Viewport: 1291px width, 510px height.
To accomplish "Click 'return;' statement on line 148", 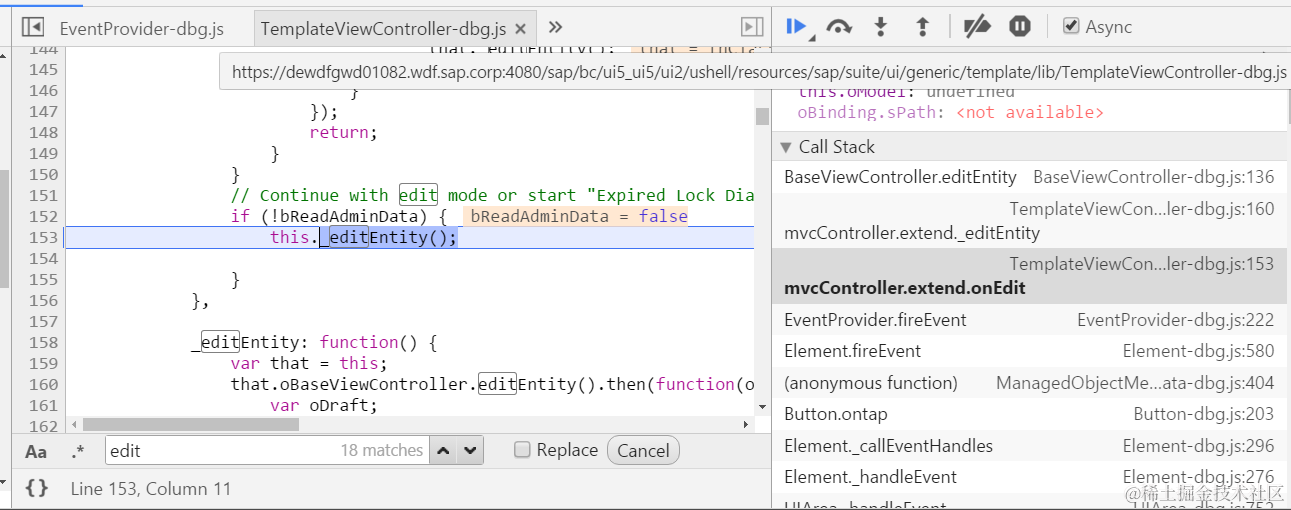I will (343, 132).
